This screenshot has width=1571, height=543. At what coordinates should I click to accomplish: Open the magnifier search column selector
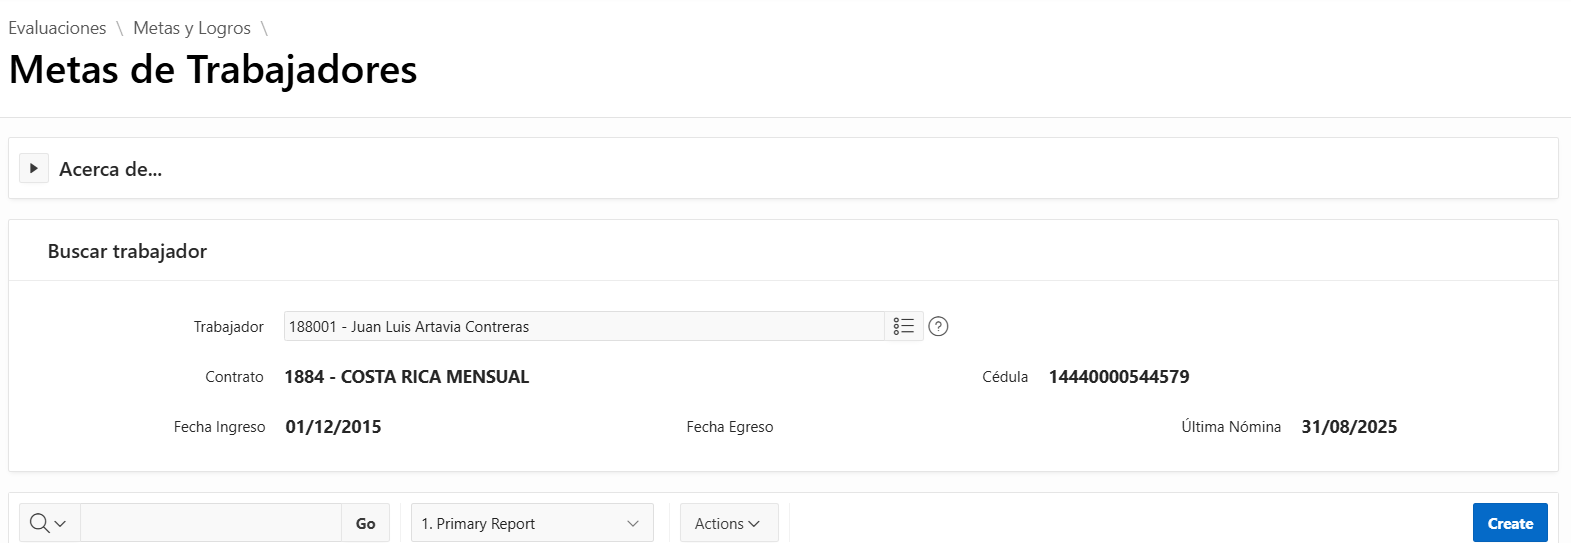pyautogui.click(x=48, y=523)
